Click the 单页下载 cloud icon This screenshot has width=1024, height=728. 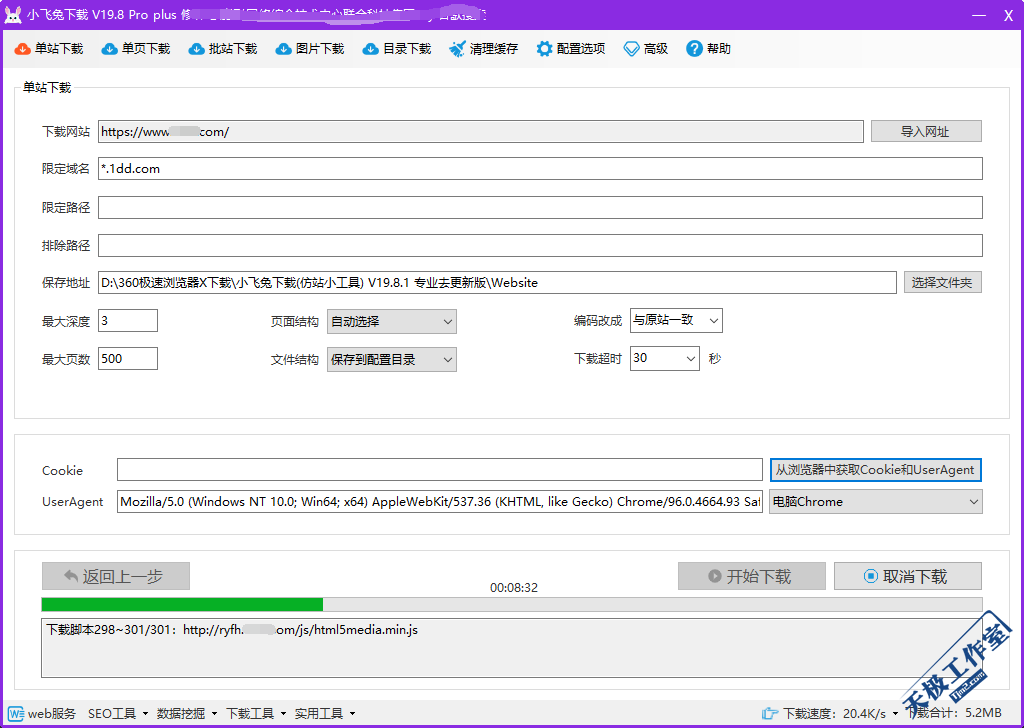coord(109,49)
